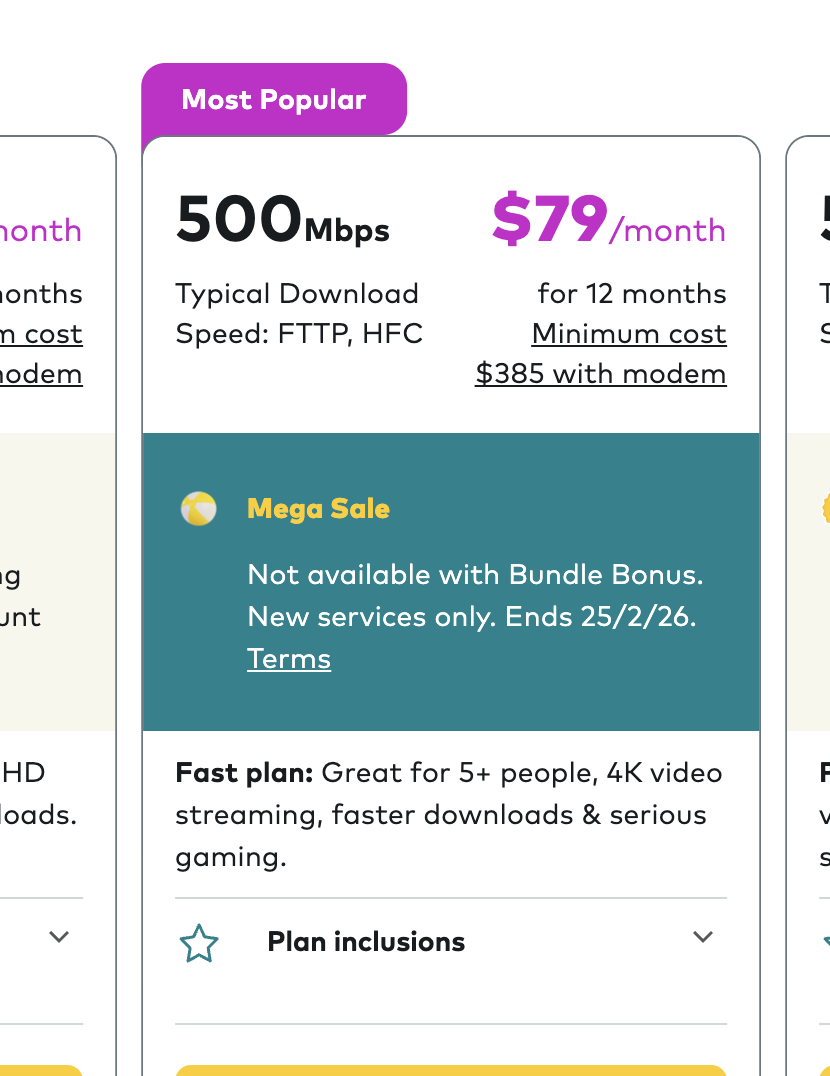Click the Most Popular badge tab

274,100
